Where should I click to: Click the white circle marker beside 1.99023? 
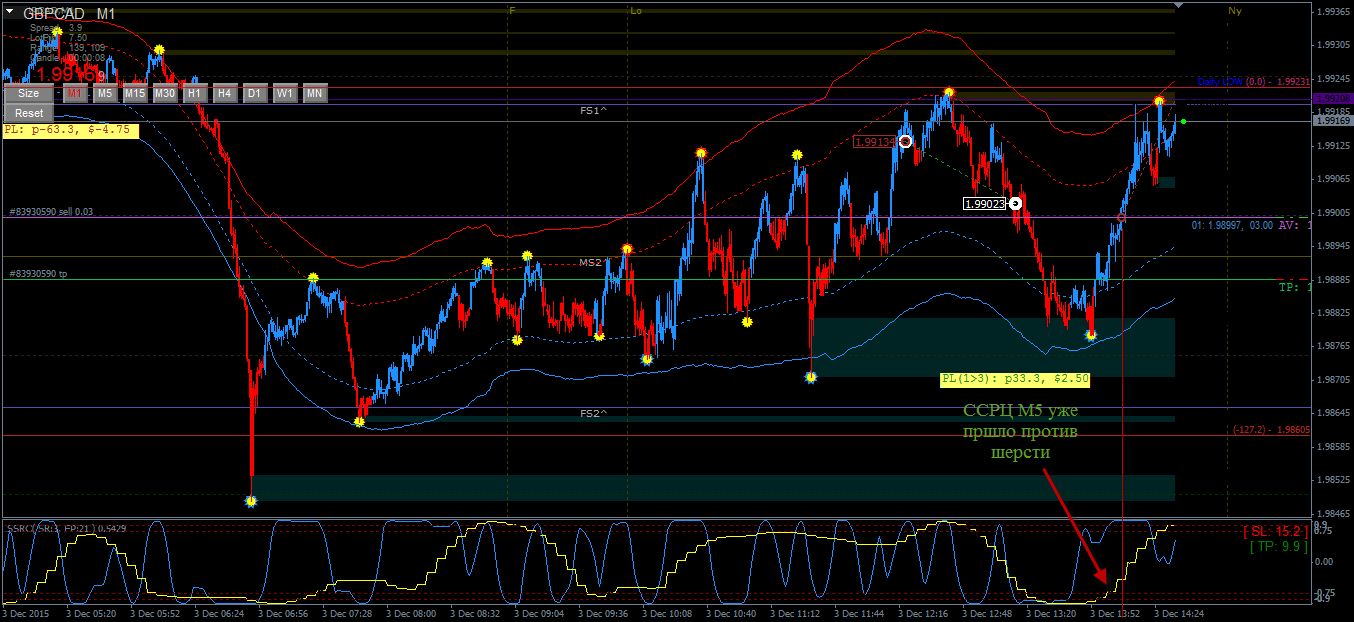point(1016,203)
